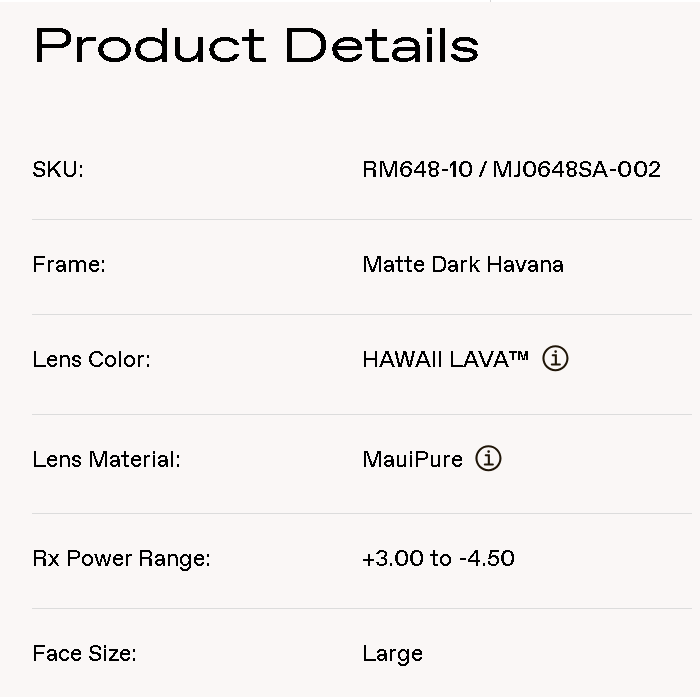This screenshot has height=697, width=700.
Task: Select the MJ0648SA-002 SKU code
Action: click(x=577, y=170)
